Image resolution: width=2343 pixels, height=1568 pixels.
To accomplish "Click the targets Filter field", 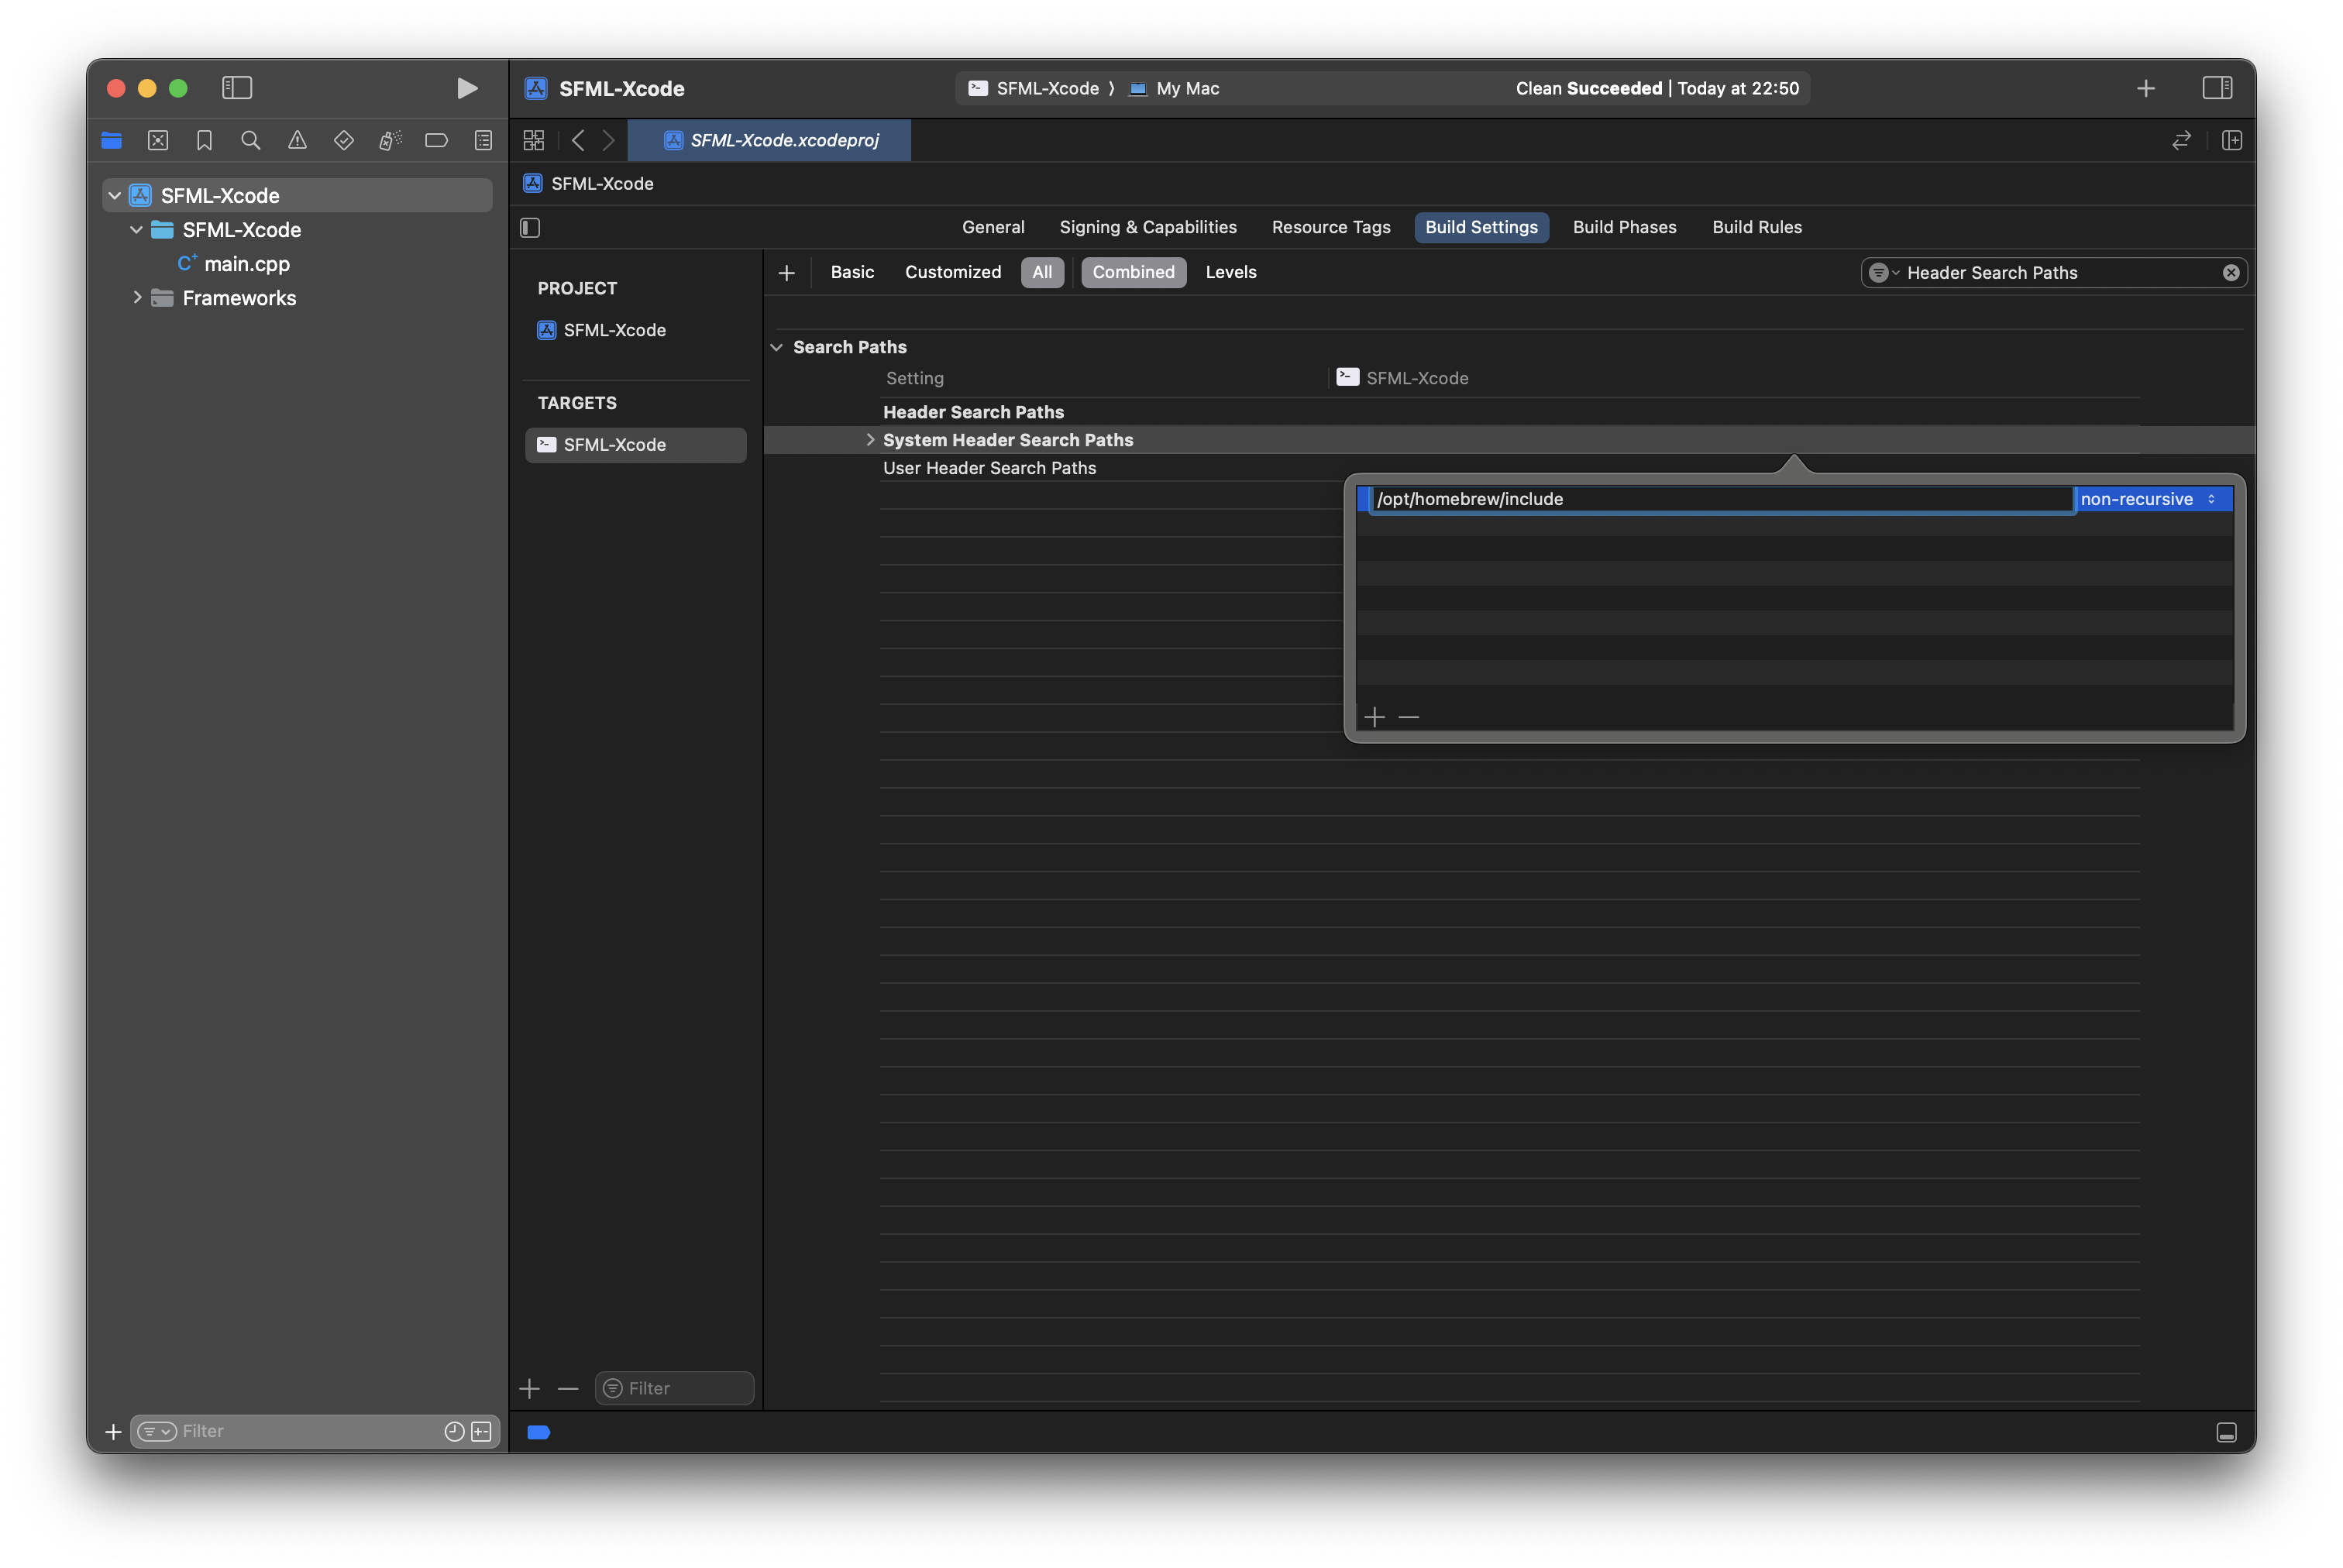I will 674,1387.
